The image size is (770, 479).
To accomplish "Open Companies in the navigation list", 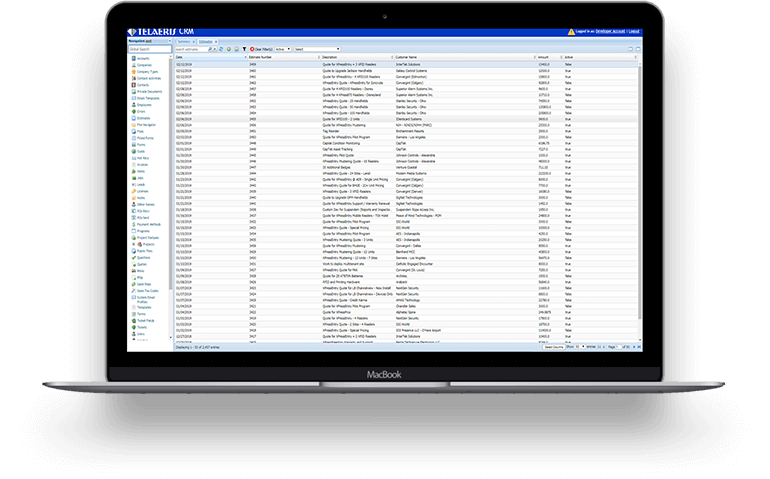I will [144, 65].
